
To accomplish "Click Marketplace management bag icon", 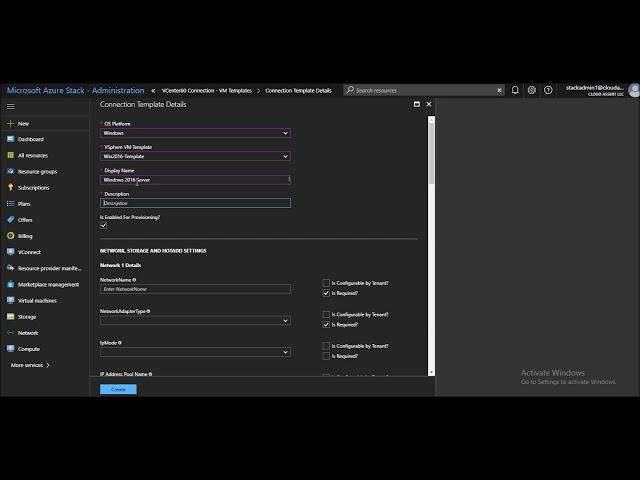I will [x=11, y=284].
